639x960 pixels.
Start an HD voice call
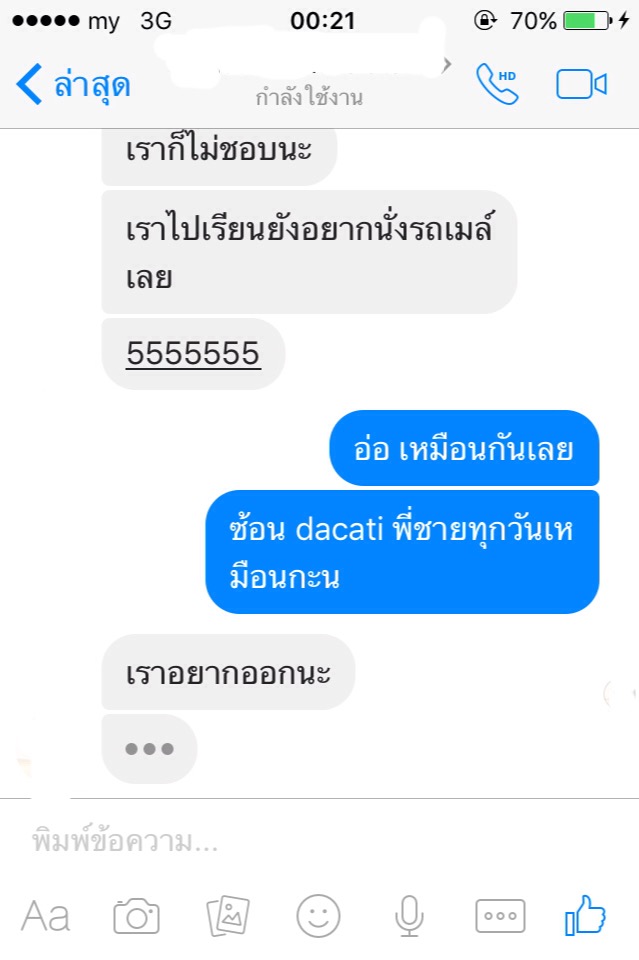coord(498,84)
